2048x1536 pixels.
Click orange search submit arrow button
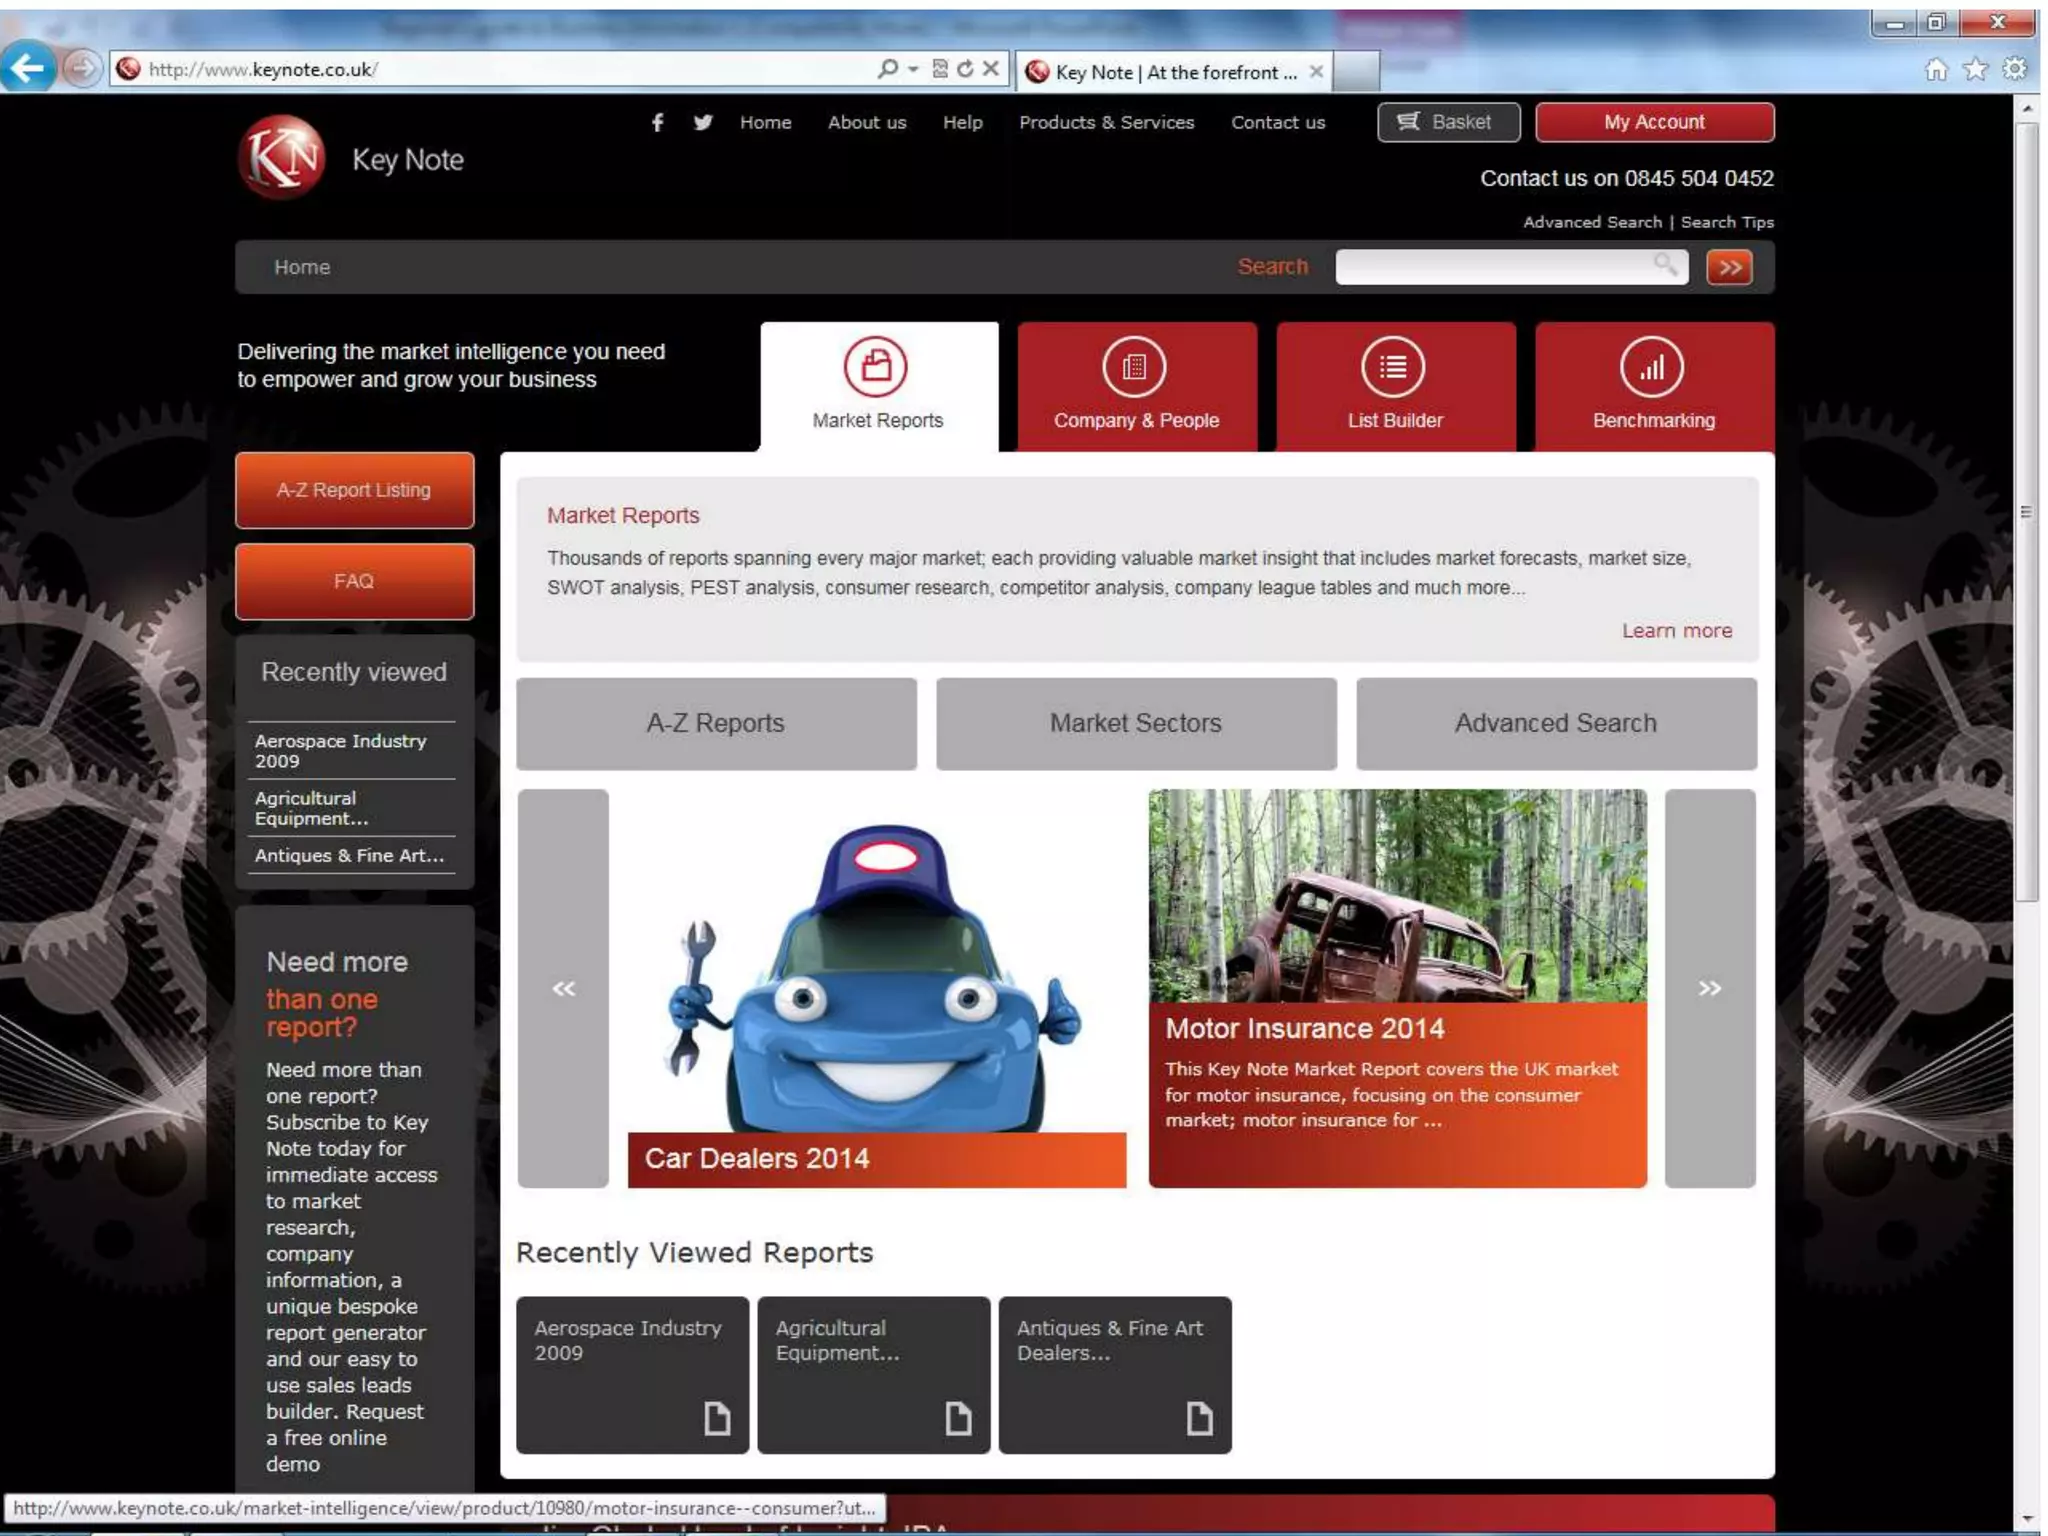[1729, 267]
